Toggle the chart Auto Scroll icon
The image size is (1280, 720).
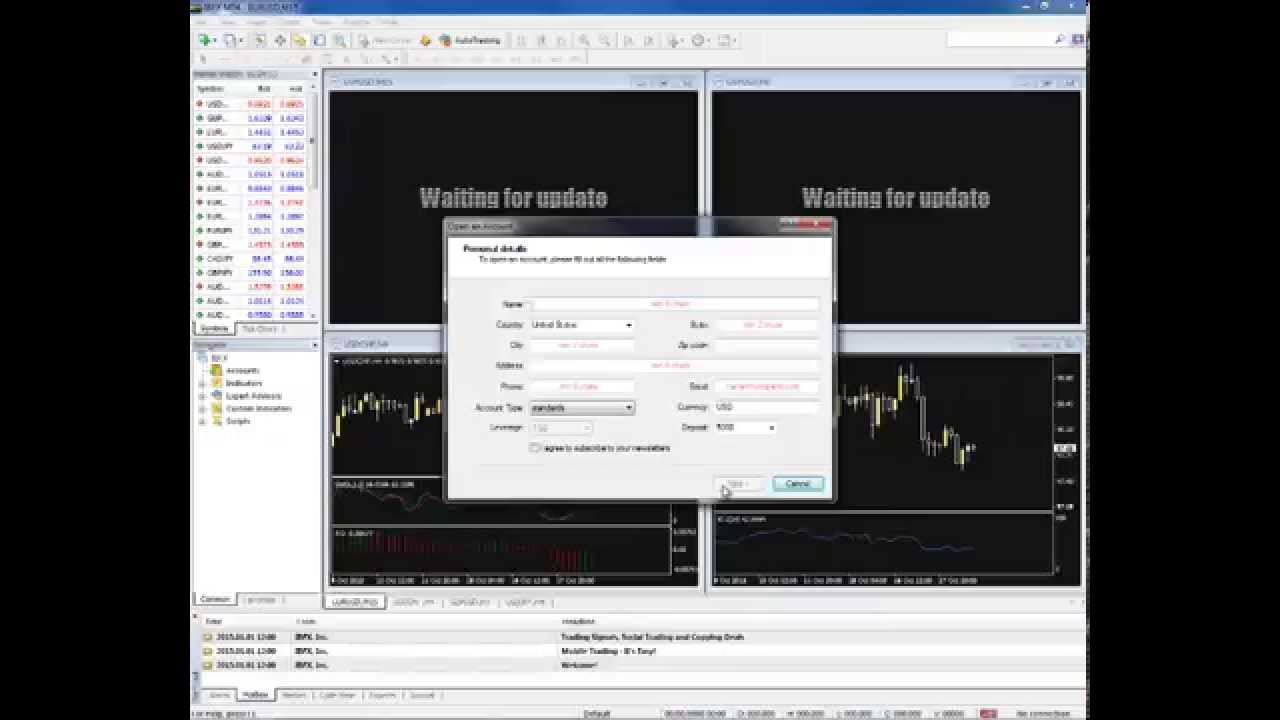pyautogui.click(x=628, y=40)
